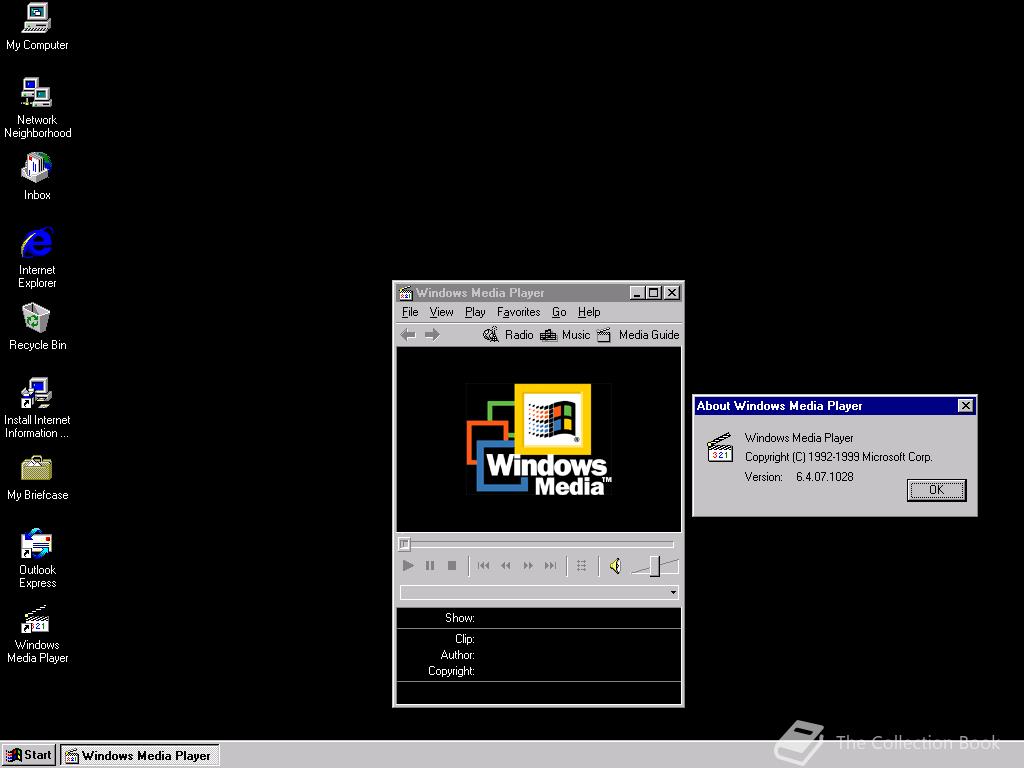The image size is (1024, 768).
Task: Open the File menu
Action: coord(410,312)
